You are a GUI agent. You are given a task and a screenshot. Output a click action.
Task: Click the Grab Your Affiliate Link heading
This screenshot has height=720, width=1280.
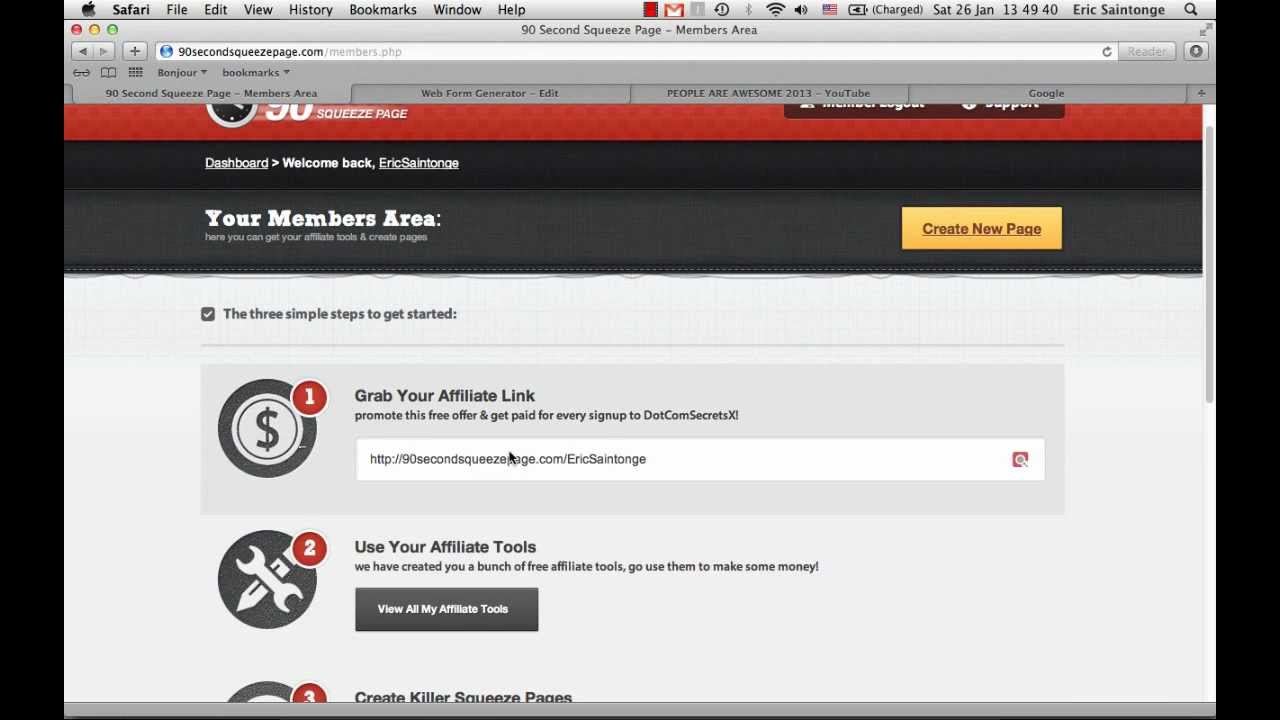point(444,396)
